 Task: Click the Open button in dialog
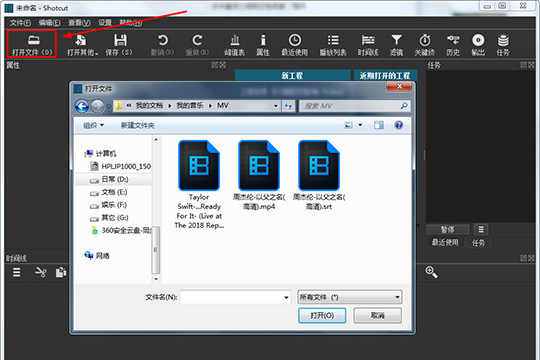pos(322,315)
